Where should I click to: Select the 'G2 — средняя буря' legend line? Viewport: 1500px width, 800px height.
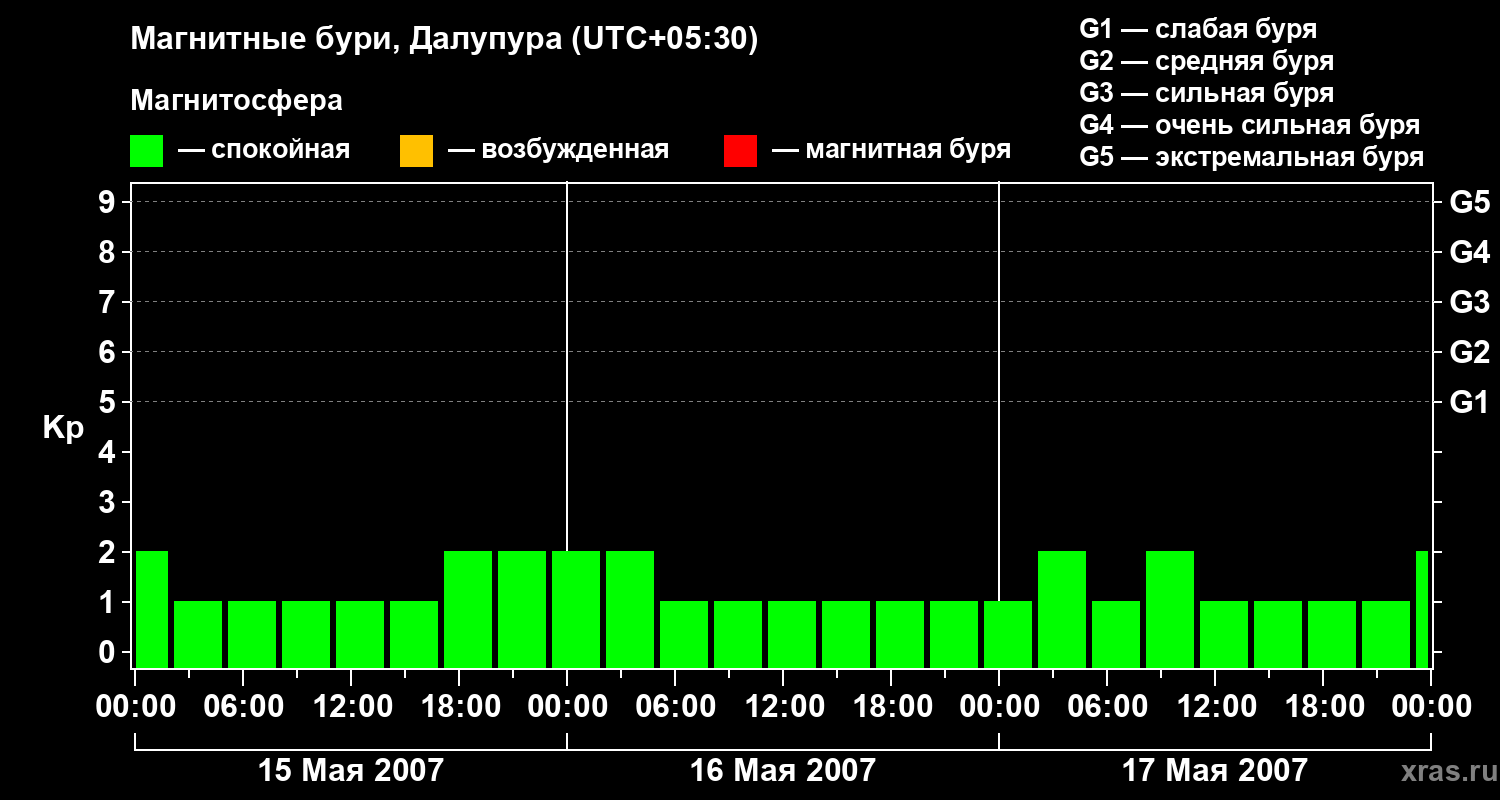[x=1207, y=61]
